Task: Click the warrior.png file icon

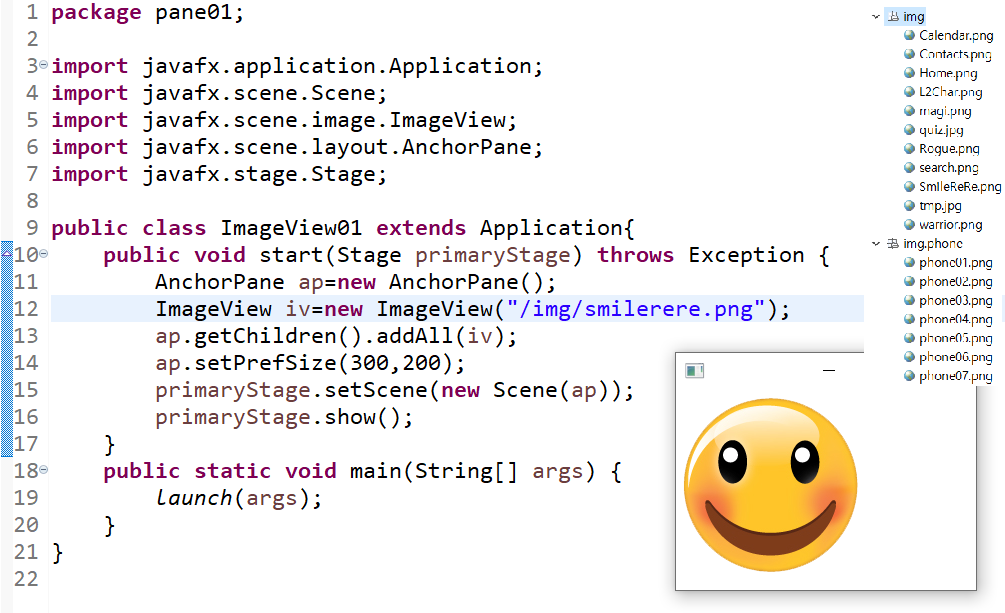Action: click(909, 224)
